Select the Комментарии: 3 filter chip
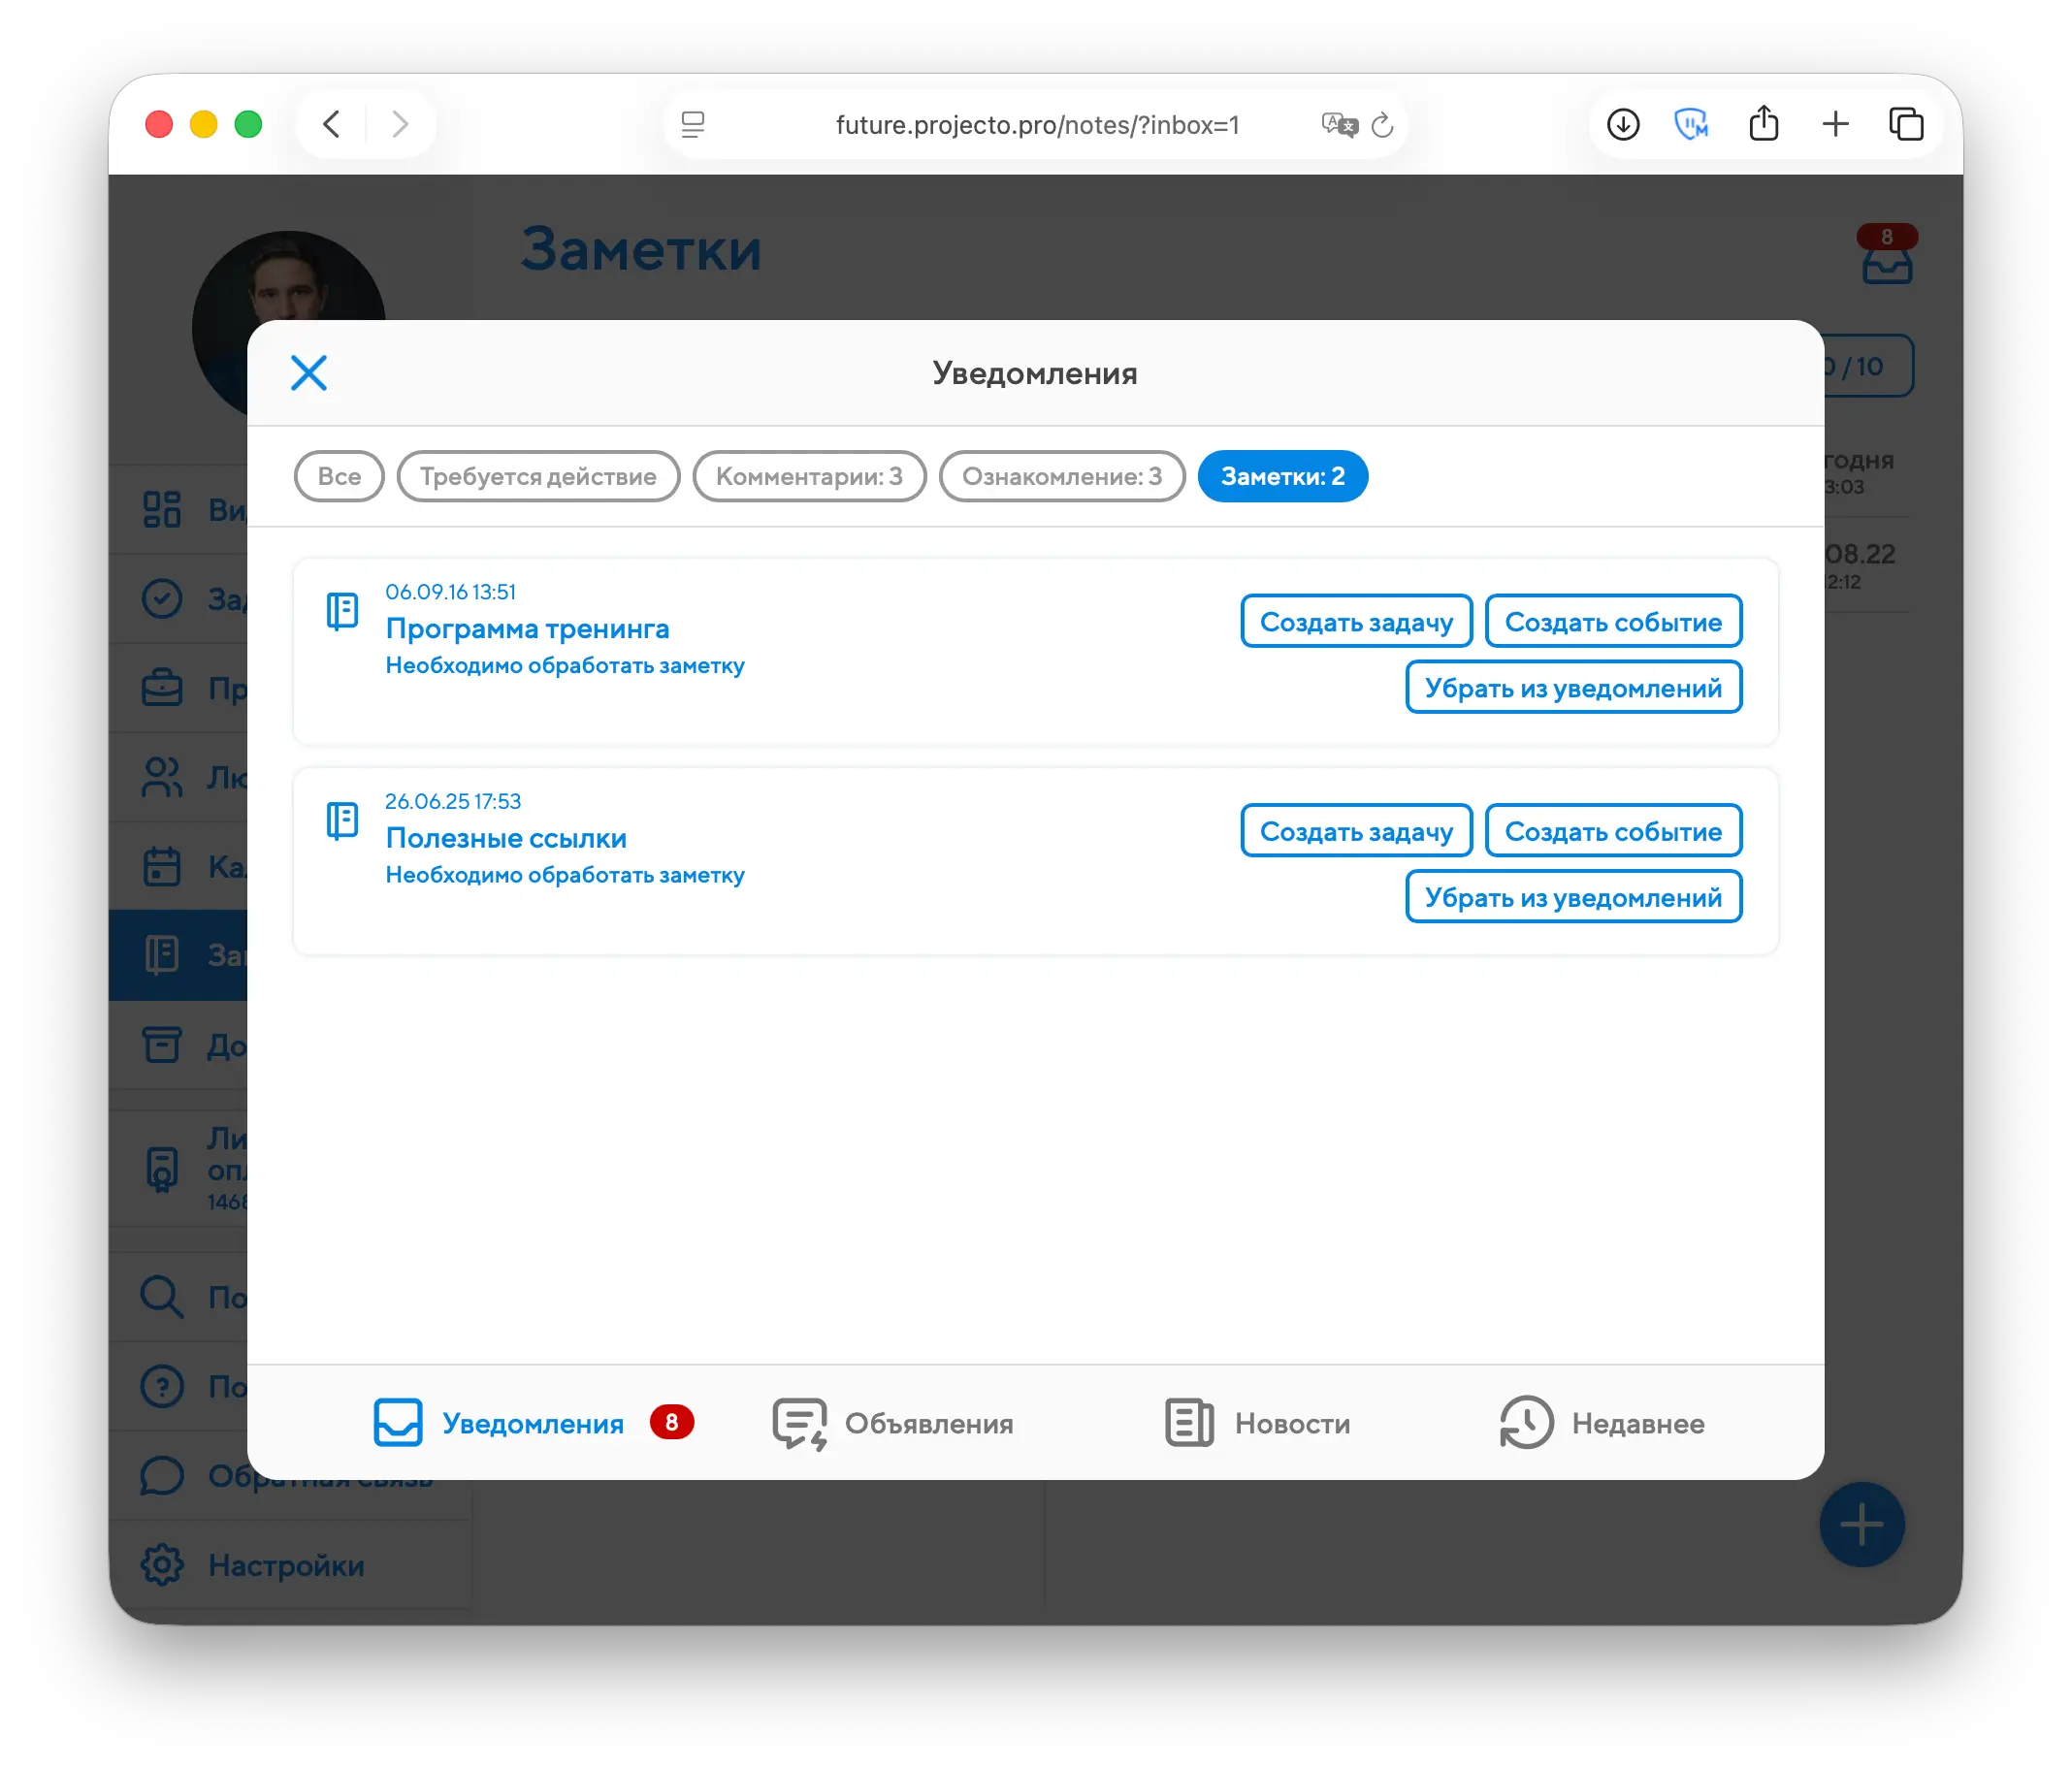 809,476
